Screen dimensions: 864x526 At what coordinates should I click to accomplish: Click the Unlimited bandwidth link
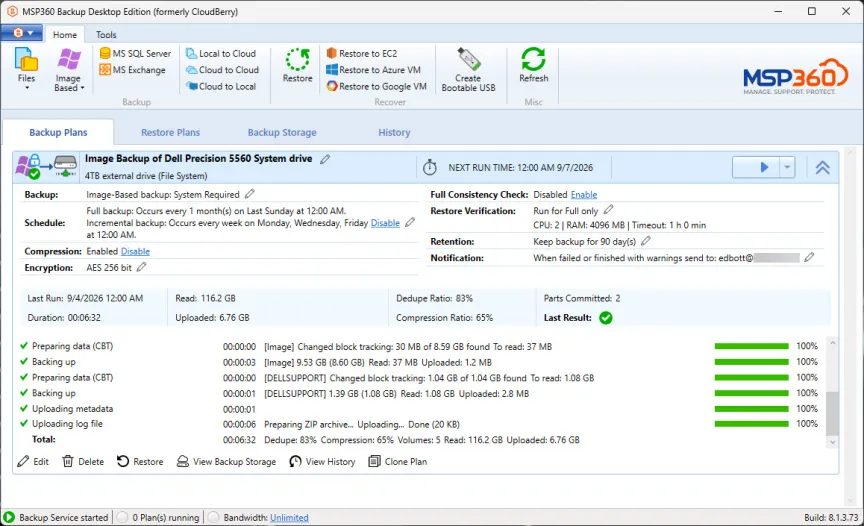(289, 518)
